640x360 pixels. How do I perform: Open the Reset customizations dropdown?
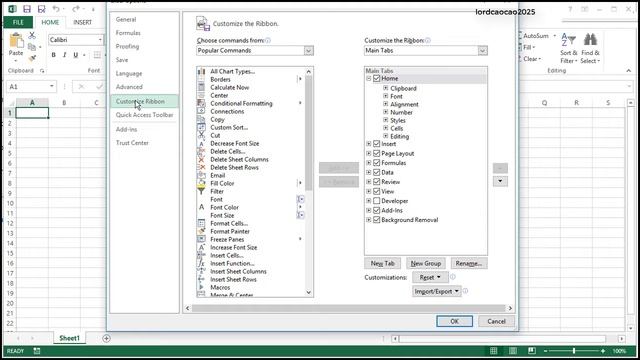tap(430, 277)
